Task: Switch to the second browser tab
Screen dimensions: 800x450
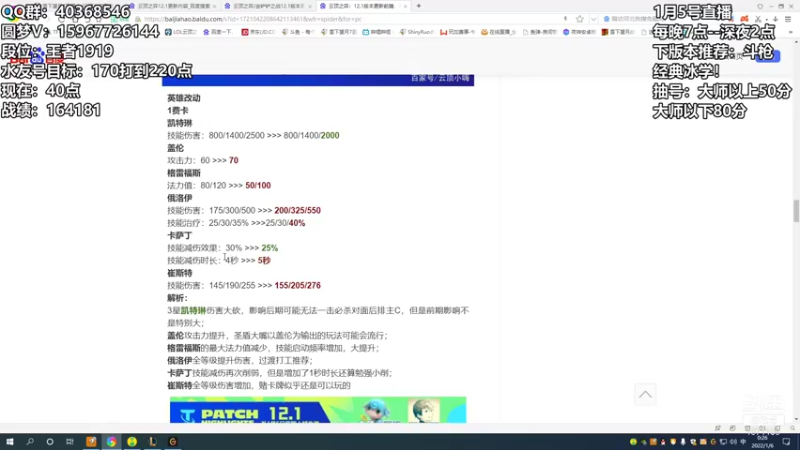Action: [x=267, y=6]
